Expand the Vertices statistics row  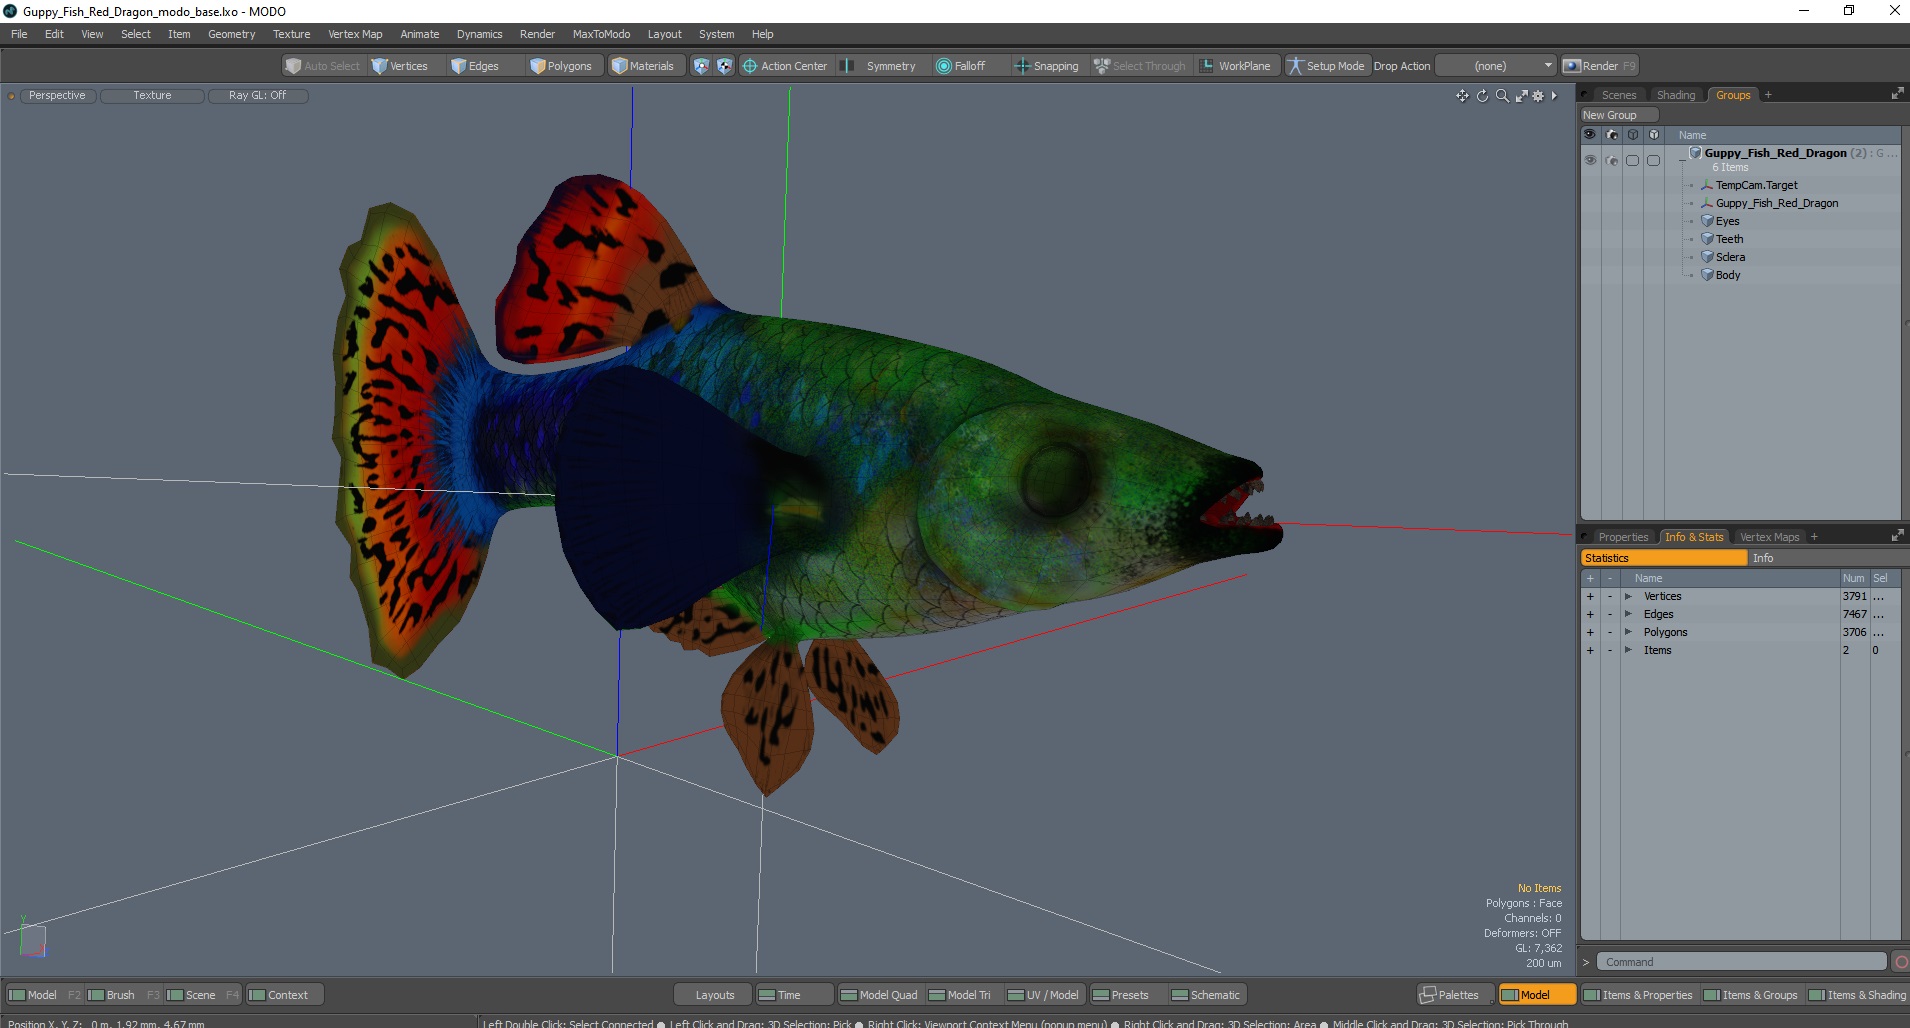tap(1628, 596)
